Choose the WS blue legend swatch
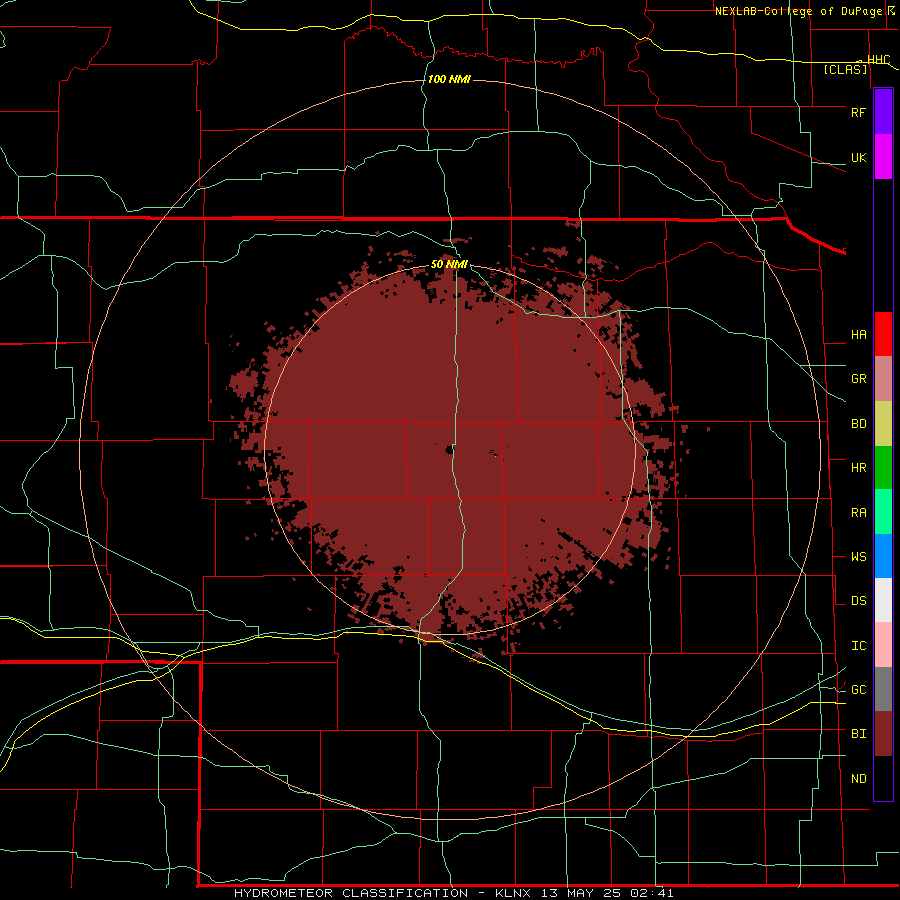The width and height of the screenshot is (900, 900). [x=883, y=556]
